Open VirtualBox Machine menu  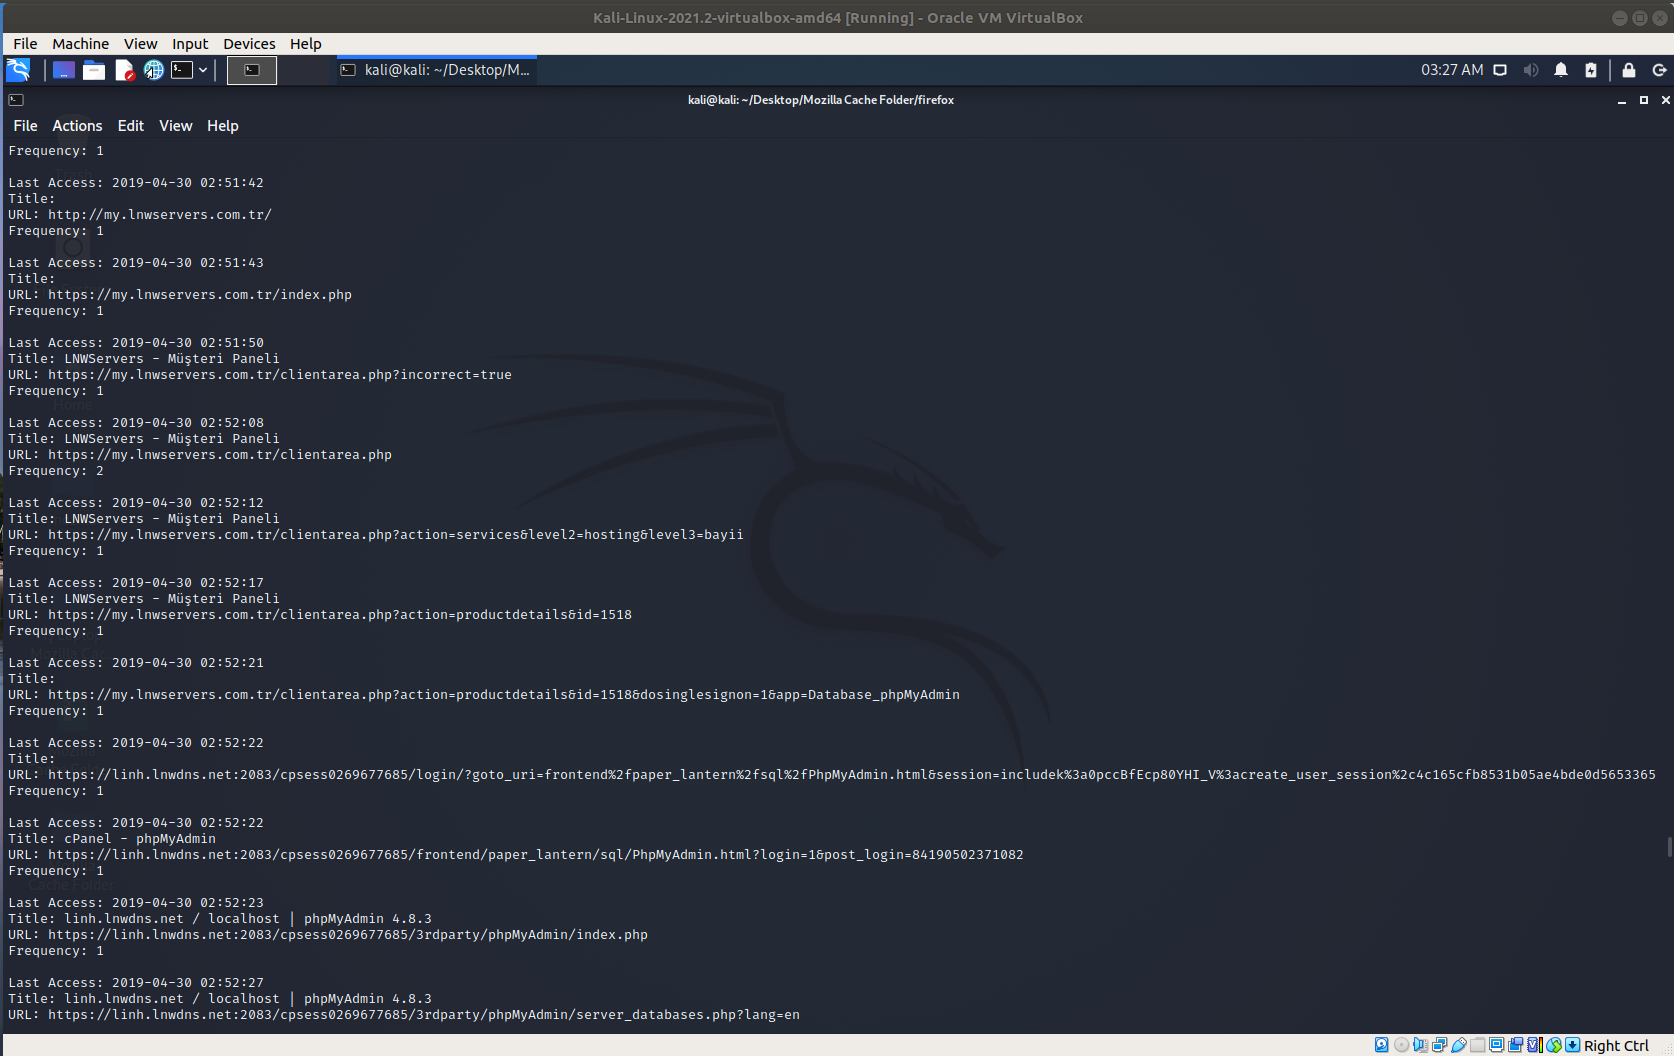(x=80, y=44)
